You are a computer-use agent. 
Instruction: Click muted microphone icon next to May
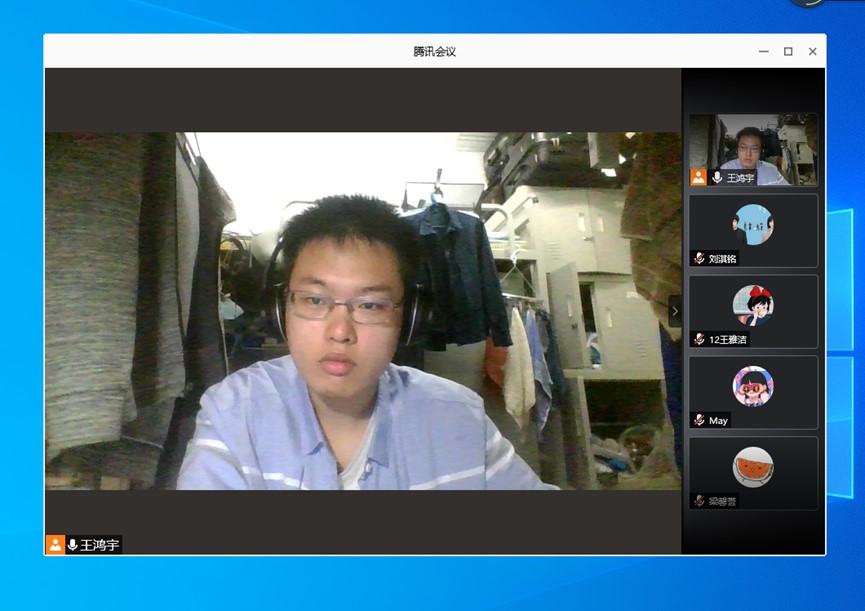pyautogui.click(x=699, y=420)
